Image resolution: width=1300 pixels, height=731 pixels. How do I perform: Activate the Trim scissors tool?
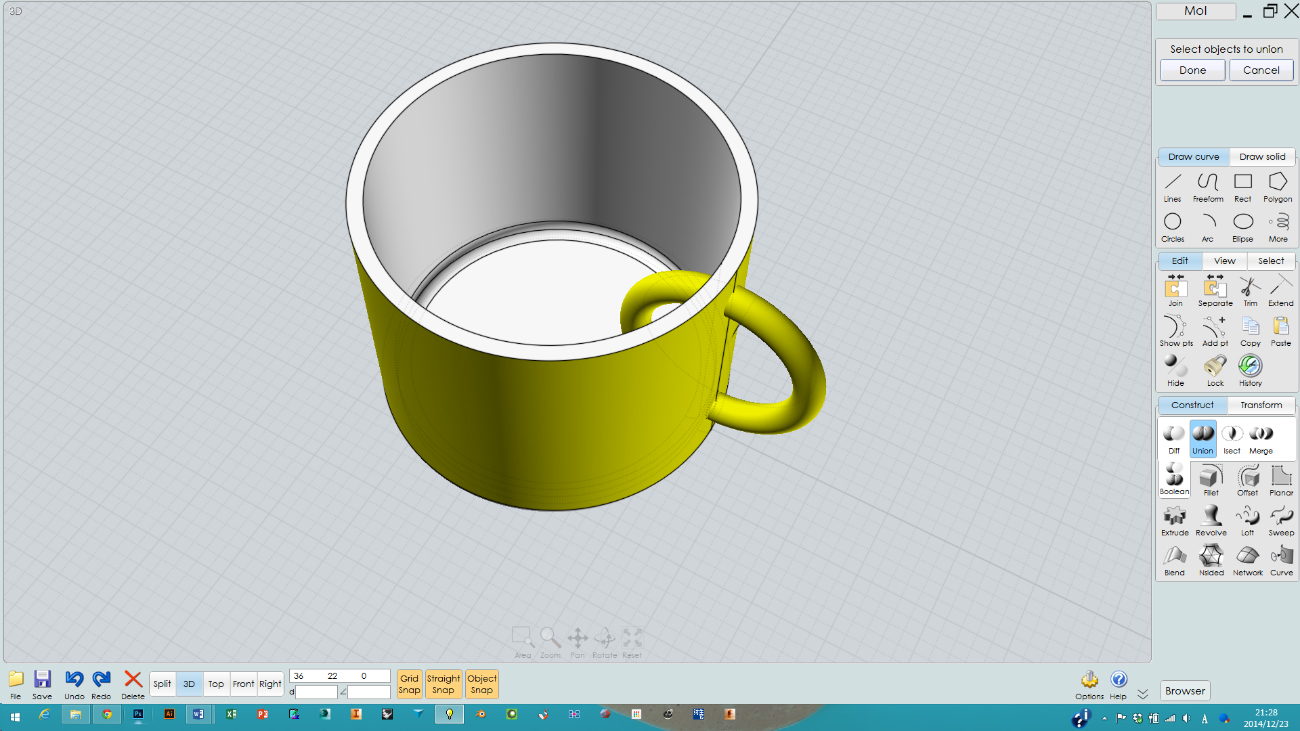point(1250,290)
